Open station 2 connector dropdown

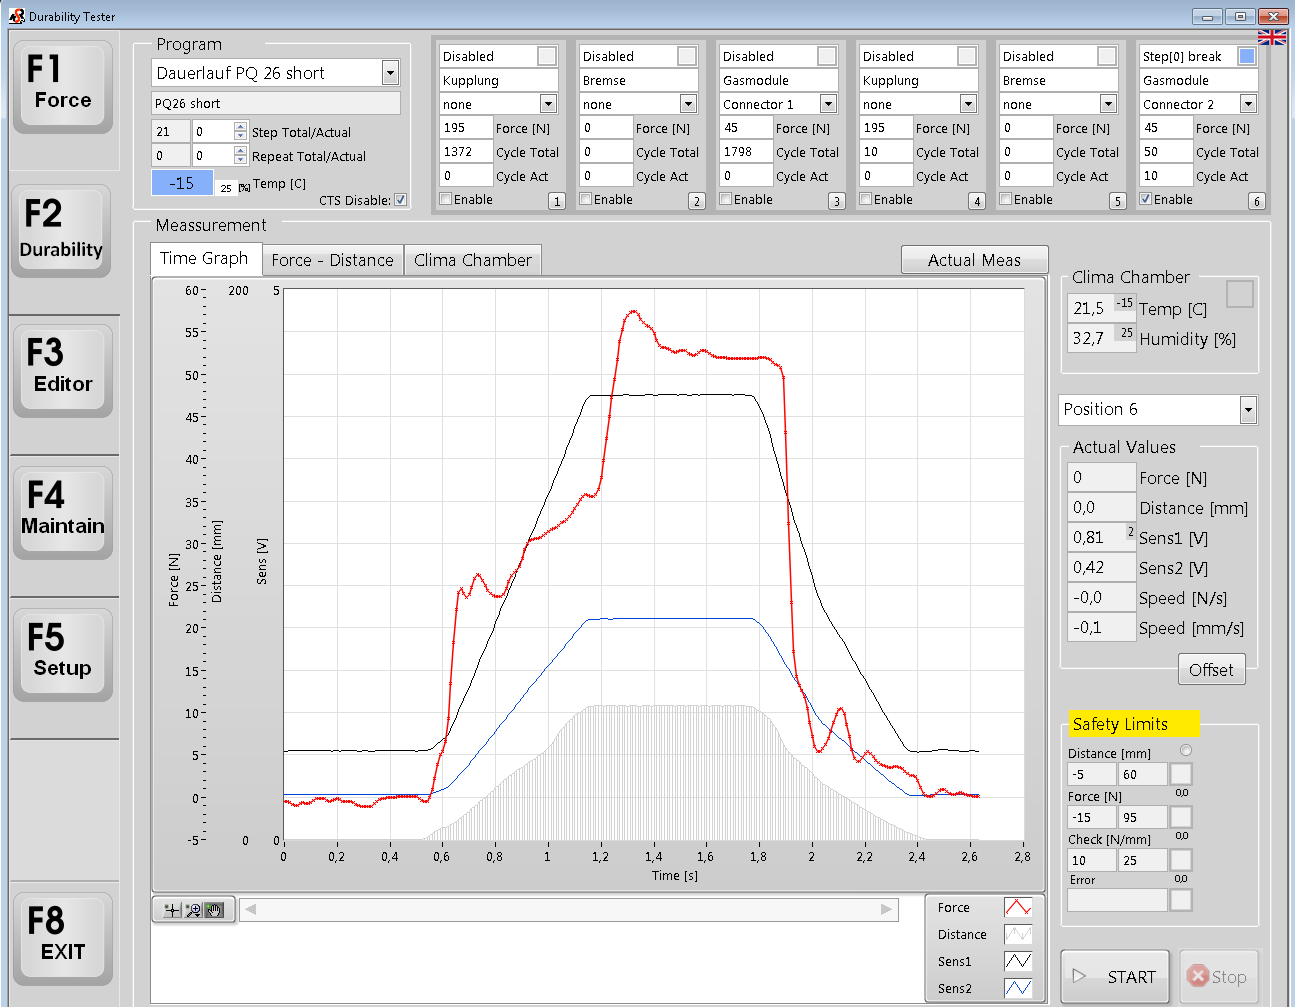coord(688,104)
